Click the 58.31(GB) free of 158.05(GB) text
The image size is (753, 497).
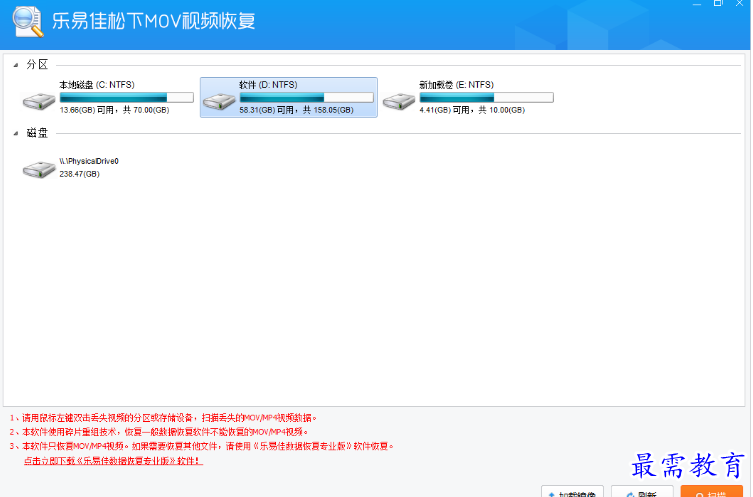point(296,110)
